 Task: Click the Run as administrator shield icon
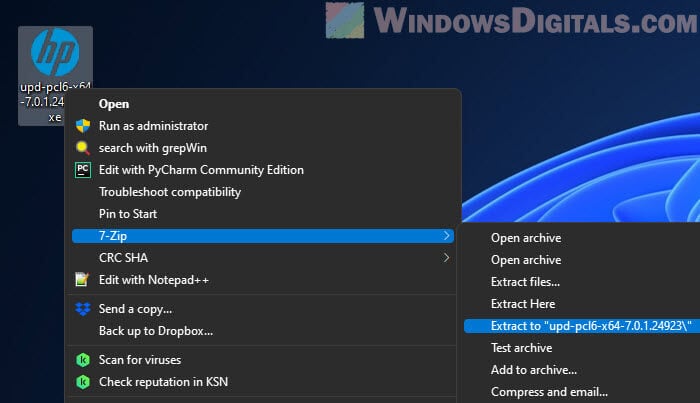[x=83, y=126]
